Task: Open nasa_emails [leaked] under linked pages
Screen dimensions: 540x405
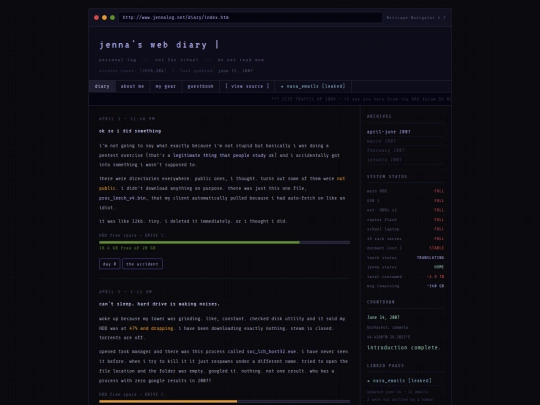Action: [399, 381]
